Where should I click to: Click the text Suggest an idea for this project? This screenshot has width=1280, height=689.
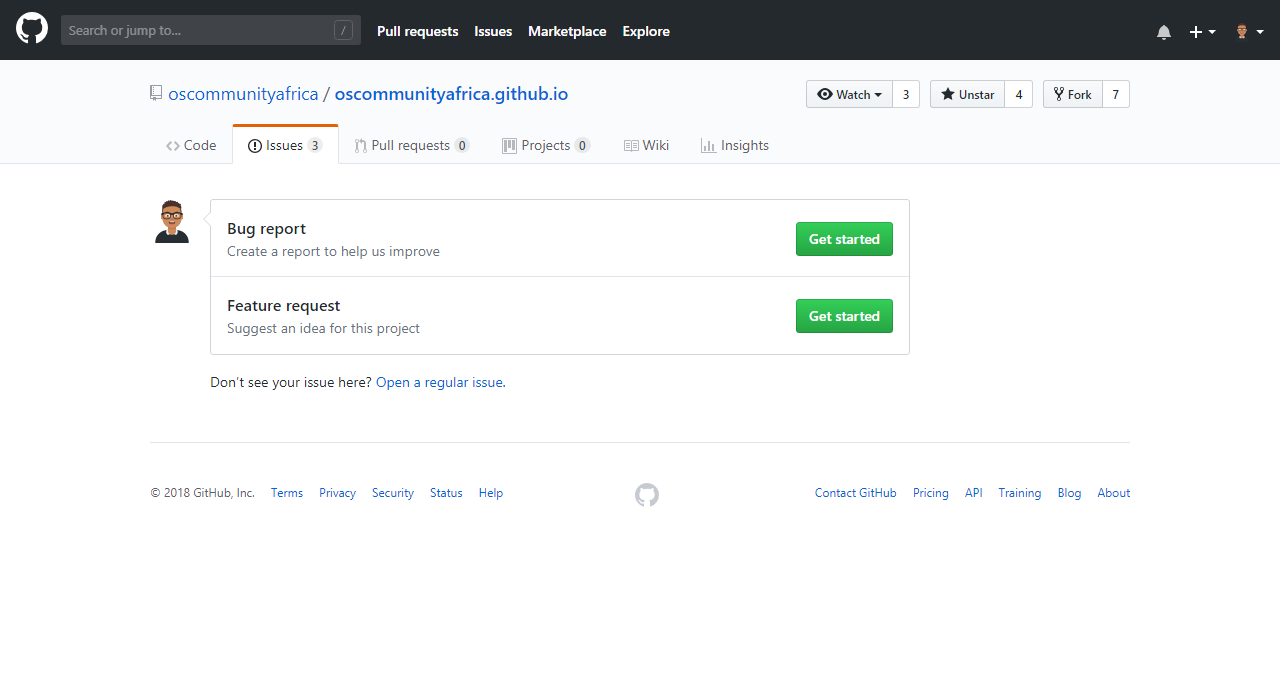click(x=323, y=328)
